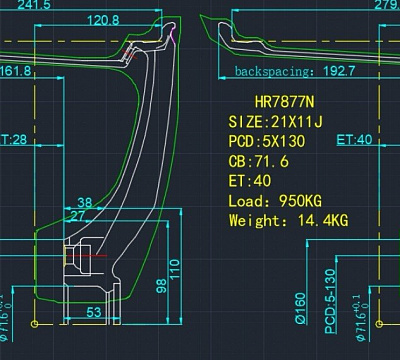The width and height of the screenshot is (400, 360).
Task: Select the yellow origin circle at left axis
Action: [34, 324]
